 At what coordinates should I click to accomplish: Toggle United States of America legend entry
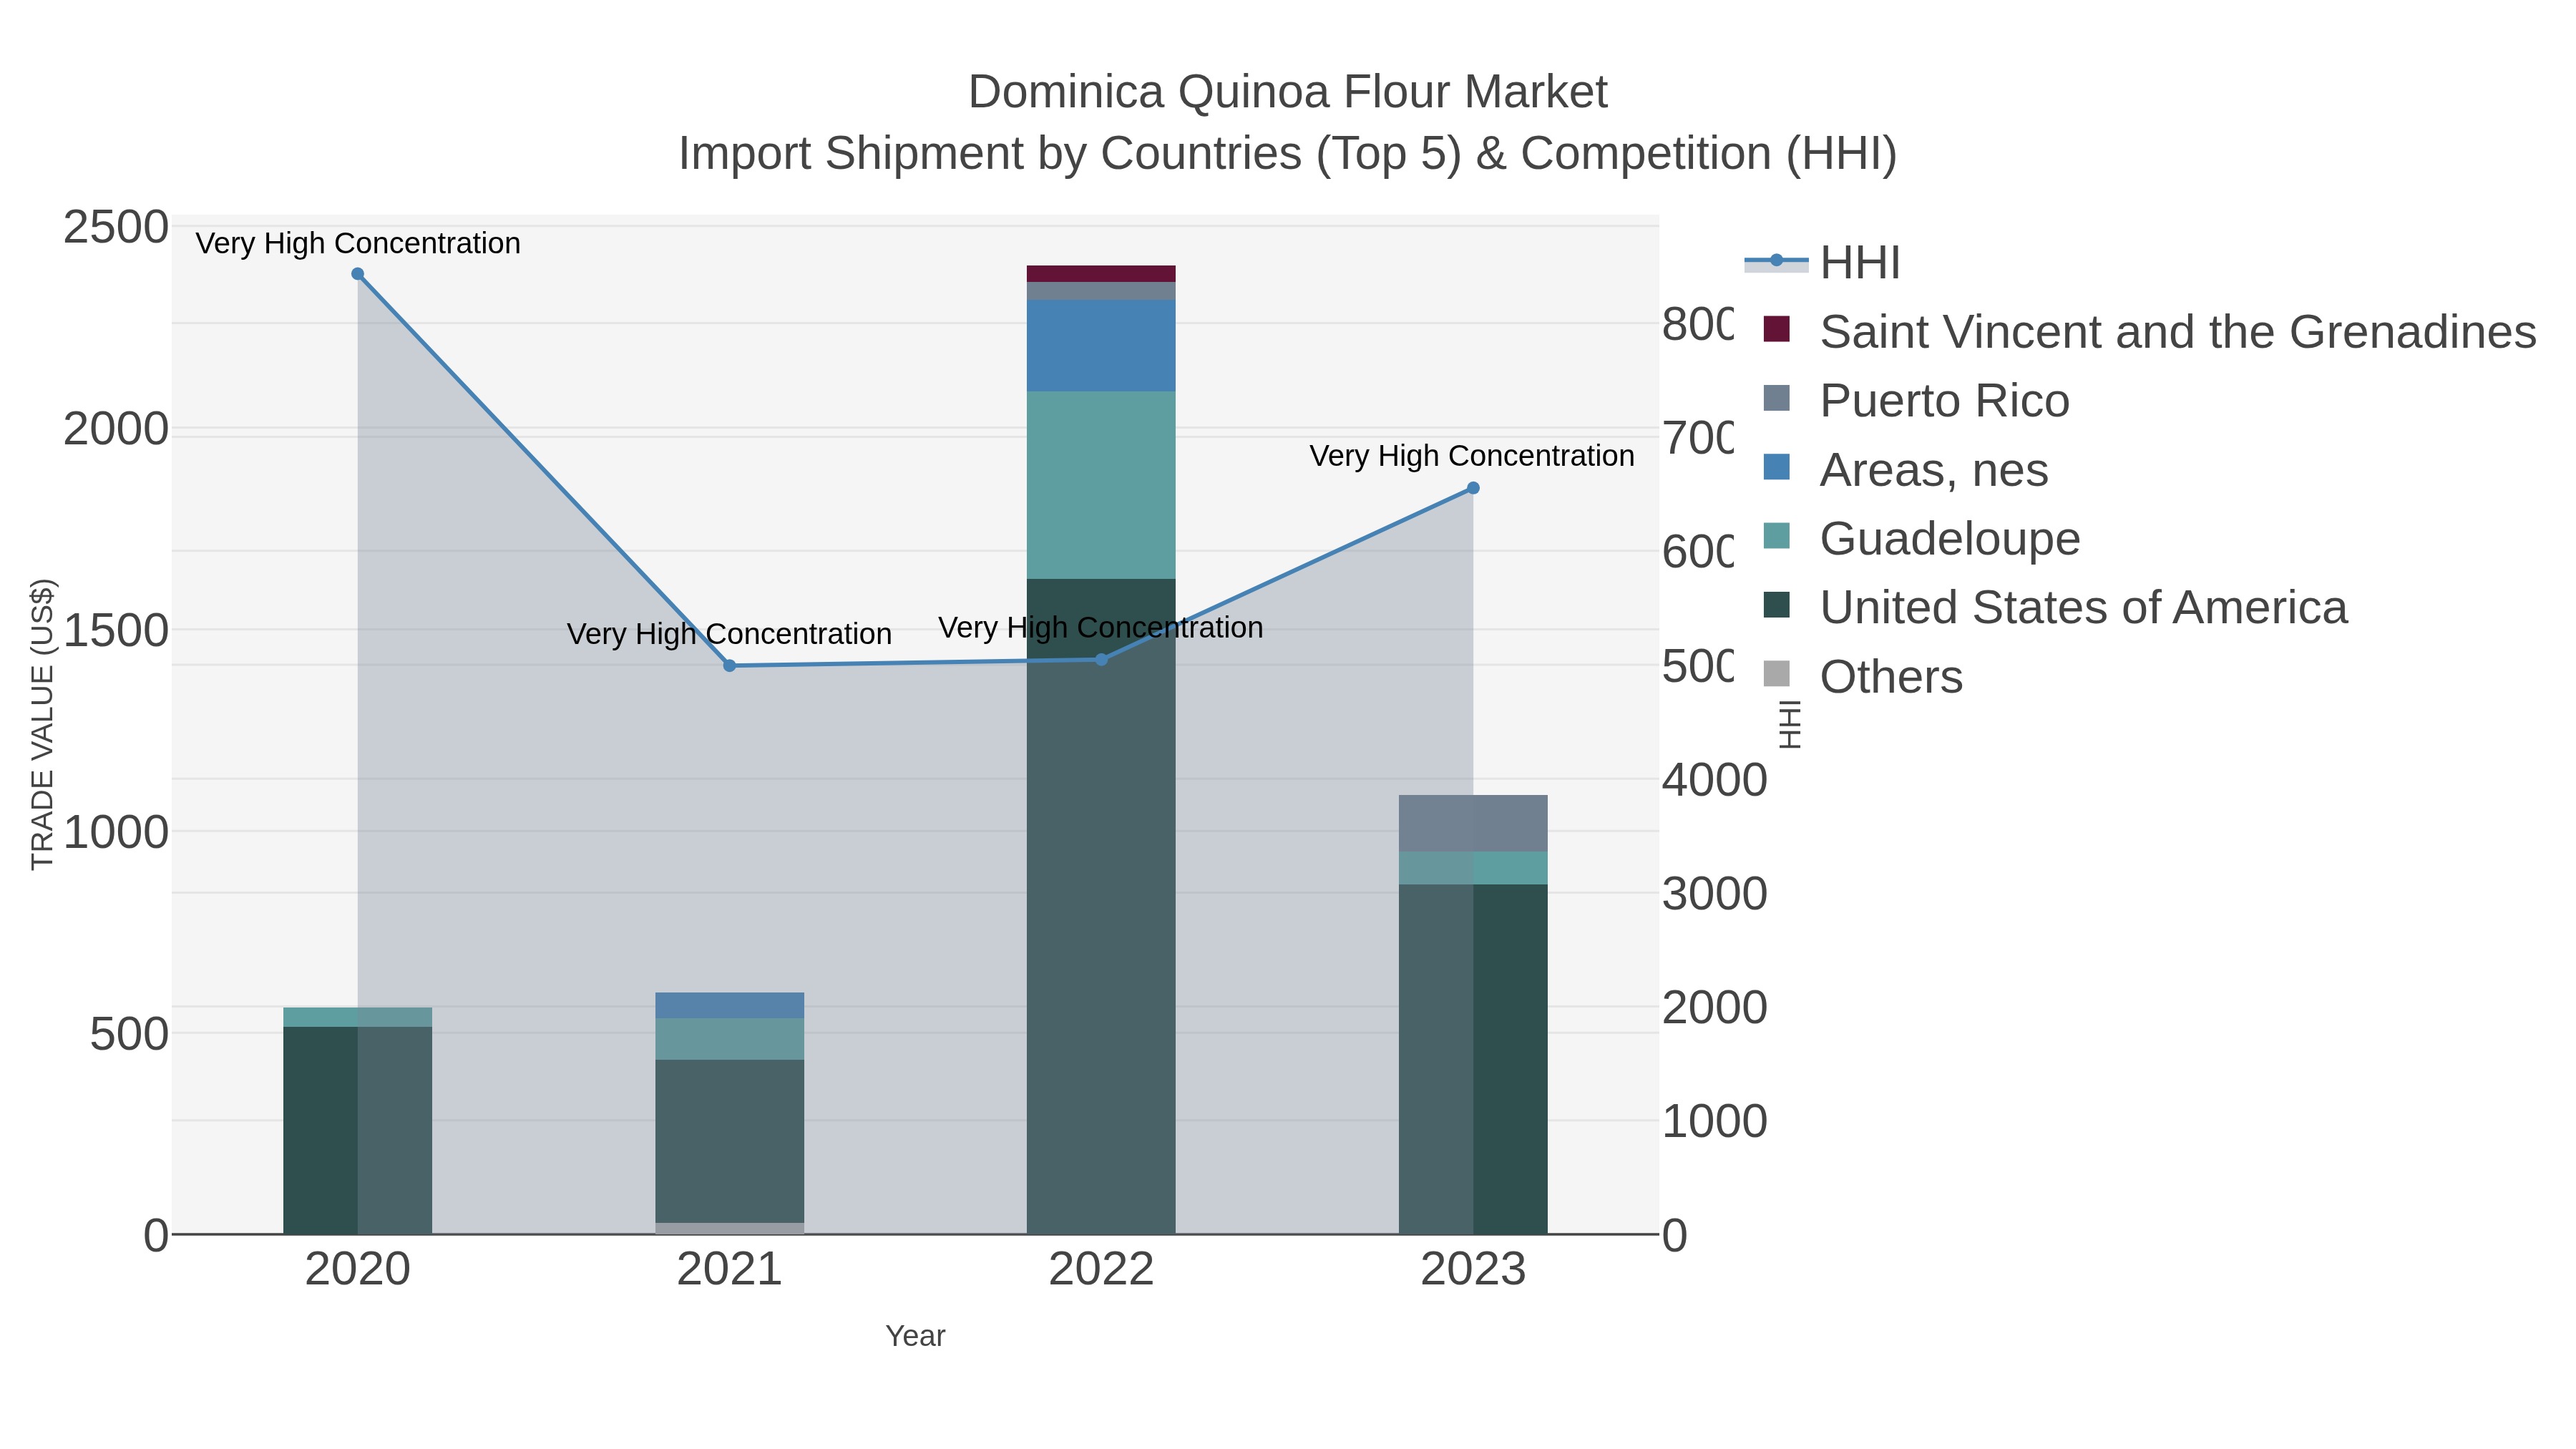[x=2046, y=608]
